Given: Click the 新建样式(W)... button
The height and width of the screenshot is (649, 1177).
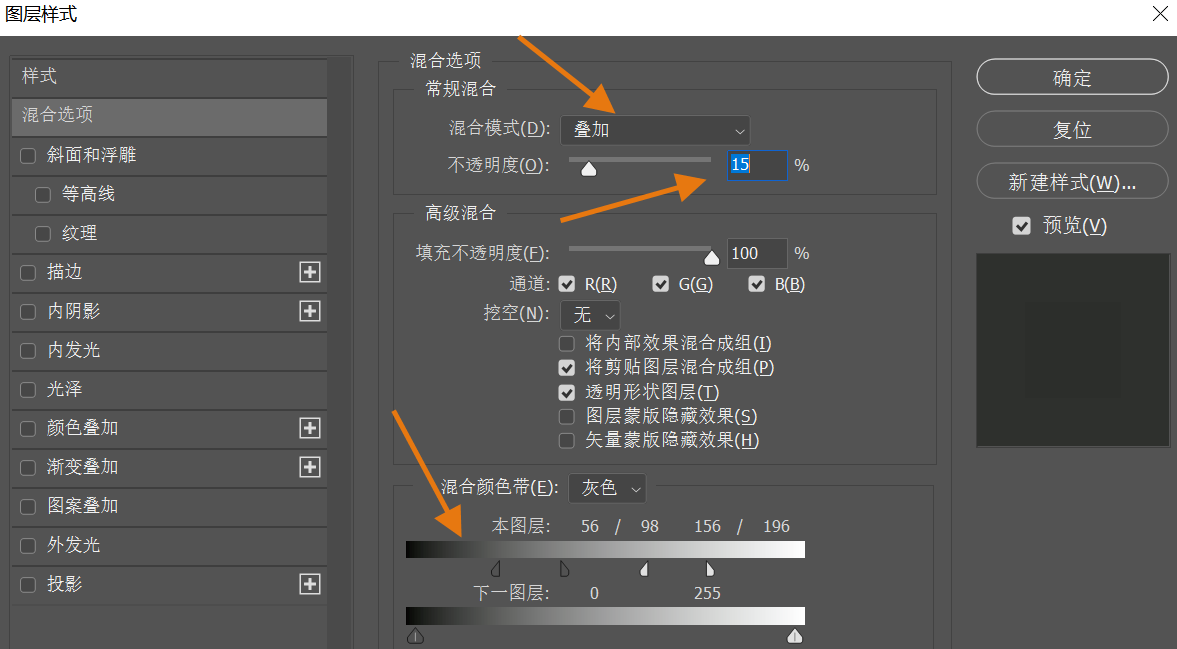Looking at the screenshot, I should click(x=1072, y=182).
